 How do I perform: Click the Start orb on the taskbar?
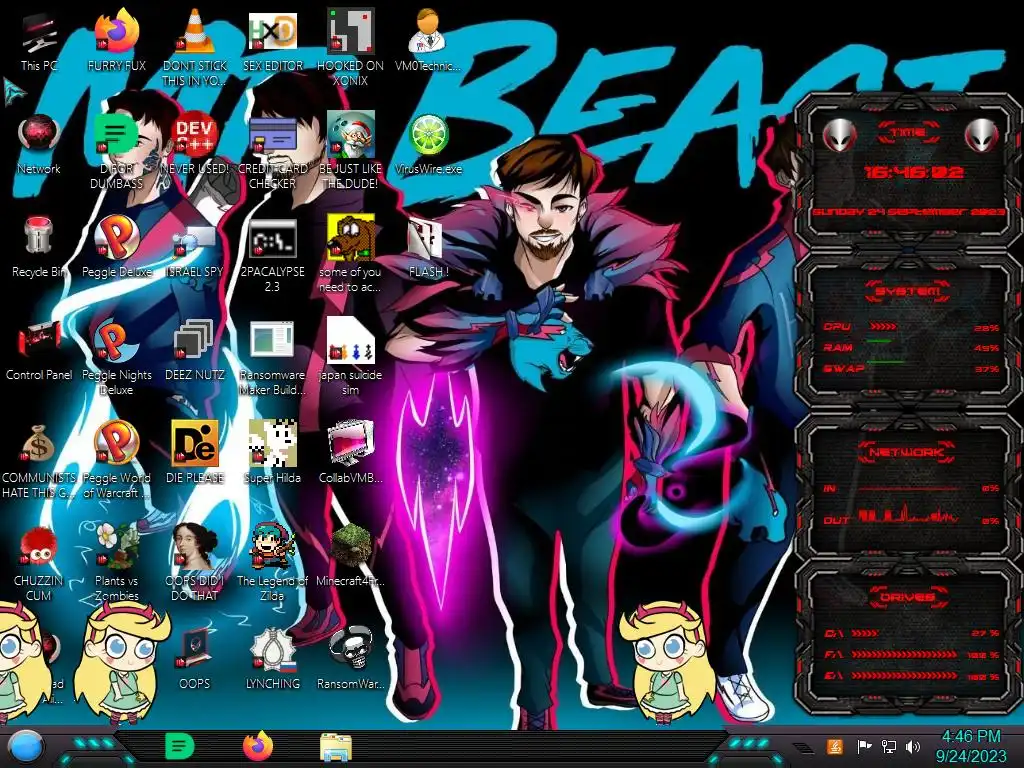coord(26,747)
